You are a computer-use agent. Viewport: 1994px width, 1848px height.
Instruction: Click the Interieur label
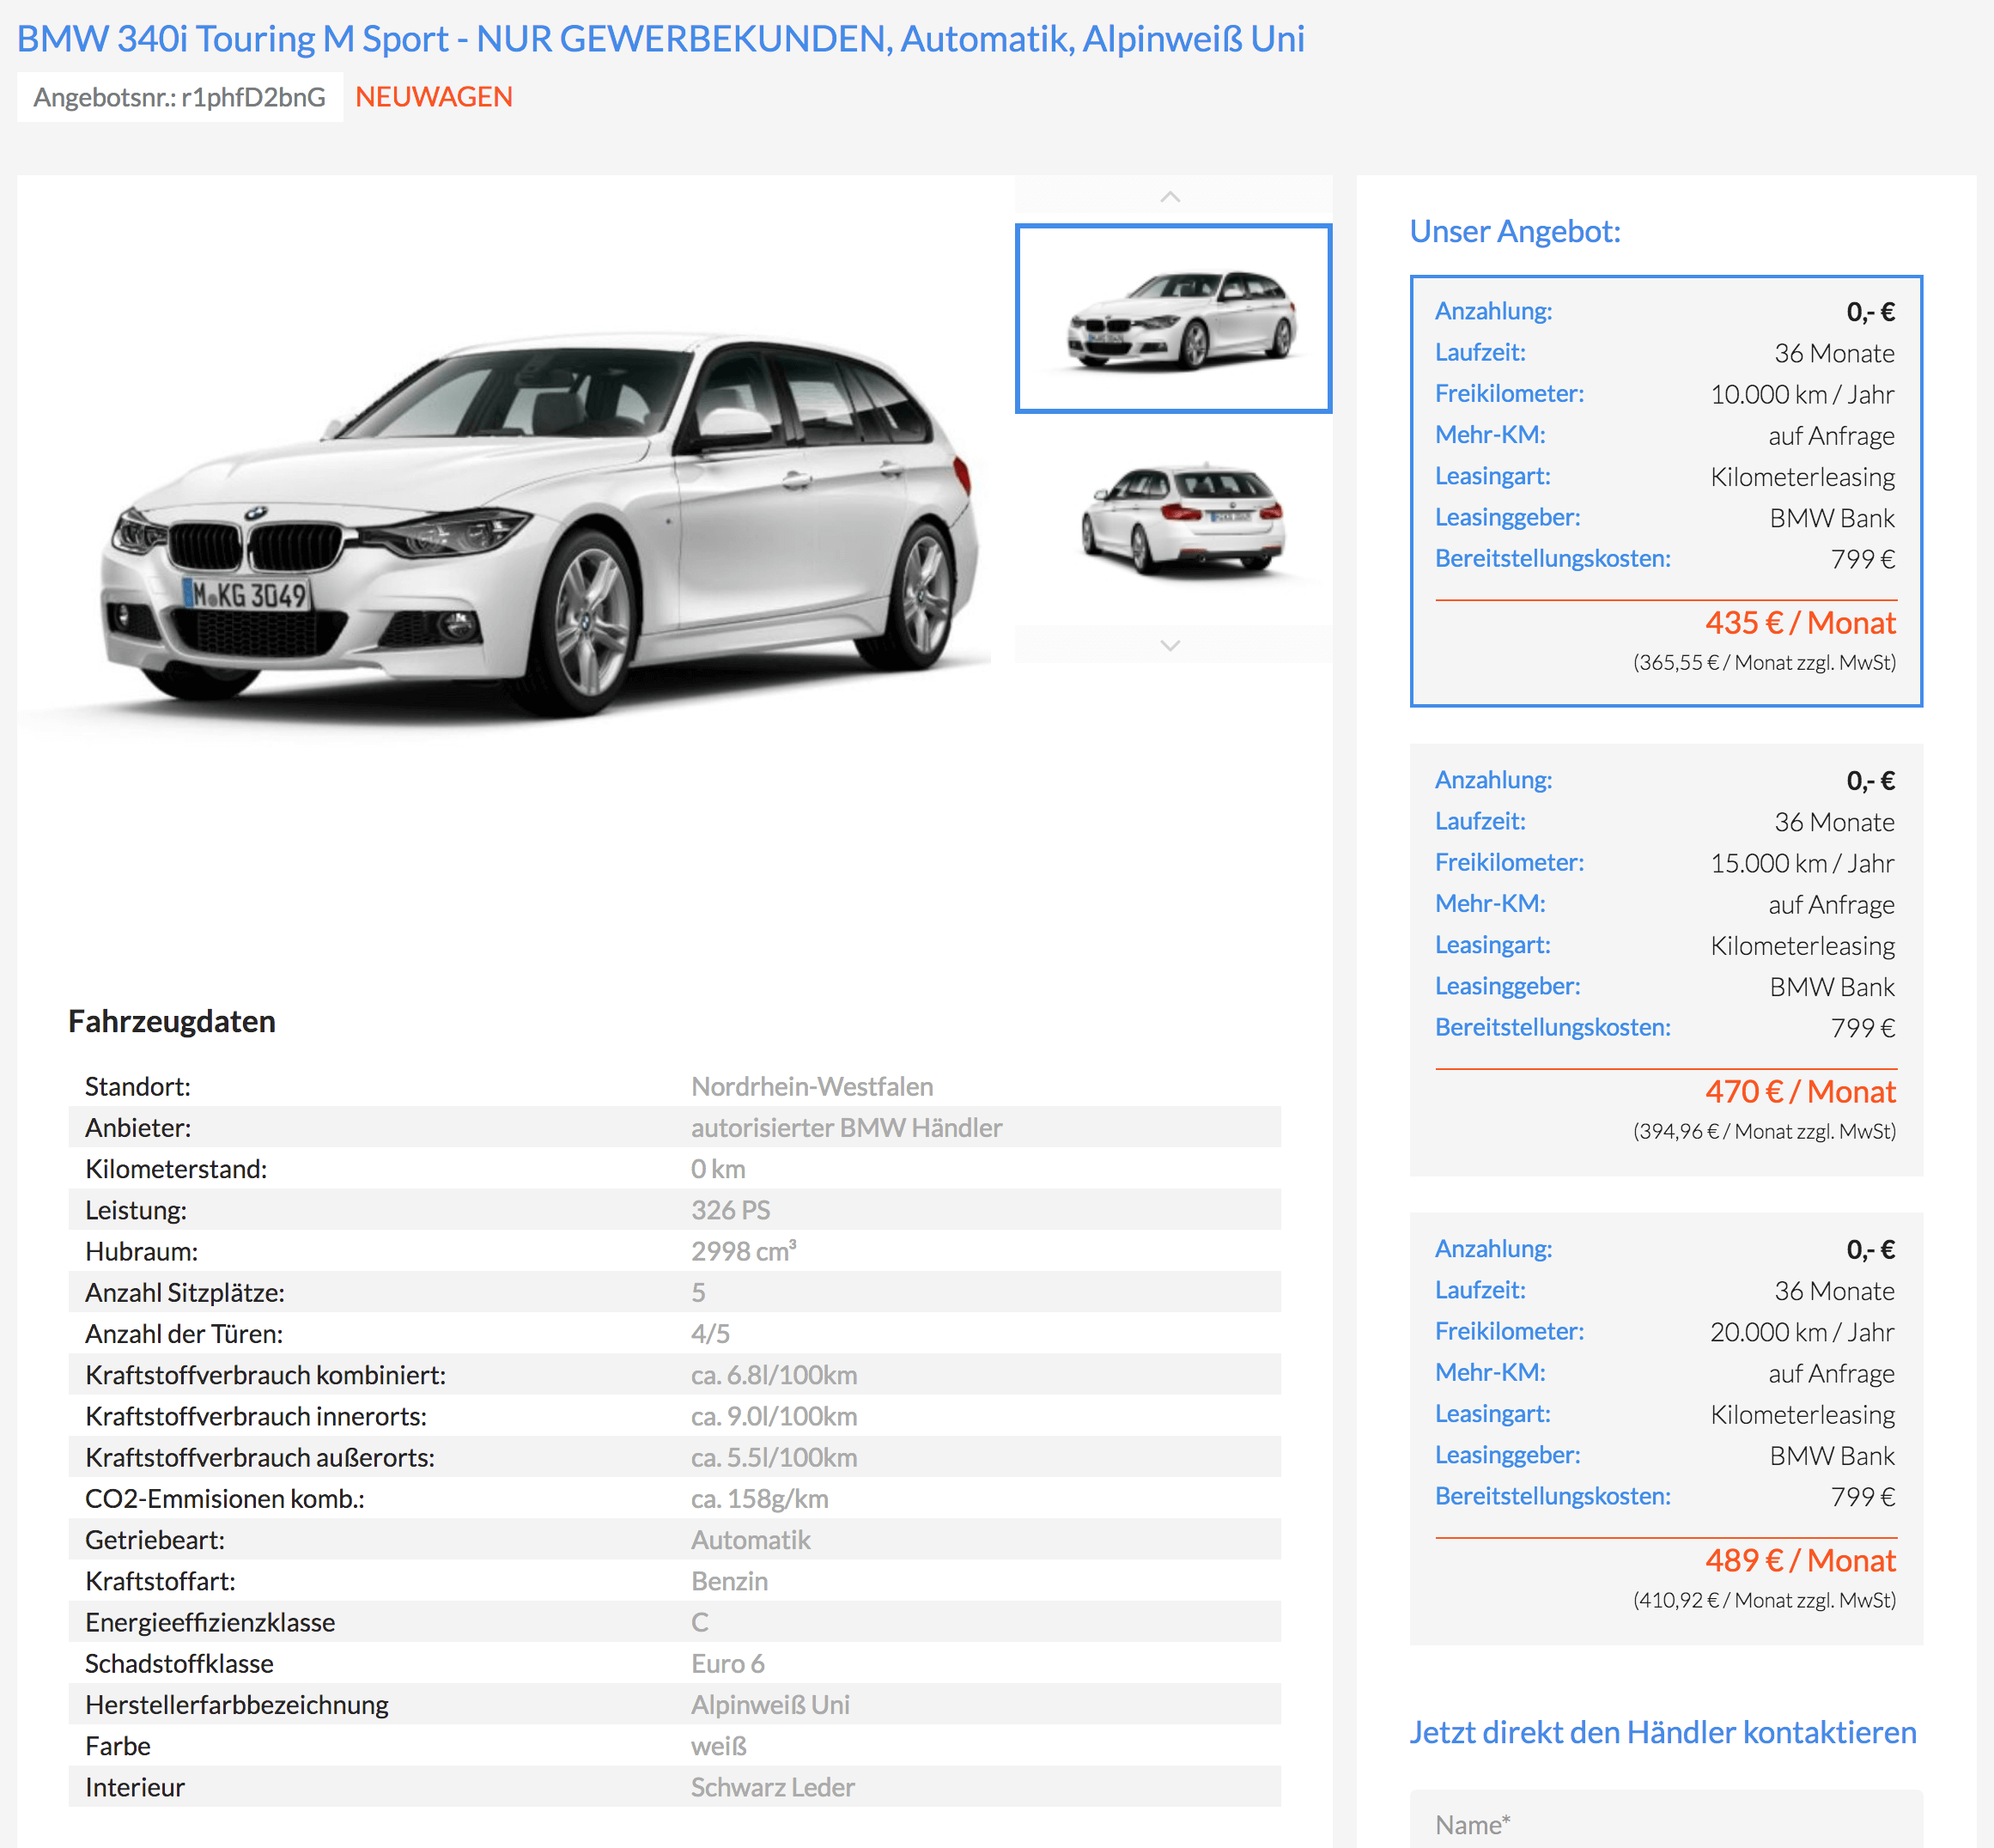(x=135, y=1787)
